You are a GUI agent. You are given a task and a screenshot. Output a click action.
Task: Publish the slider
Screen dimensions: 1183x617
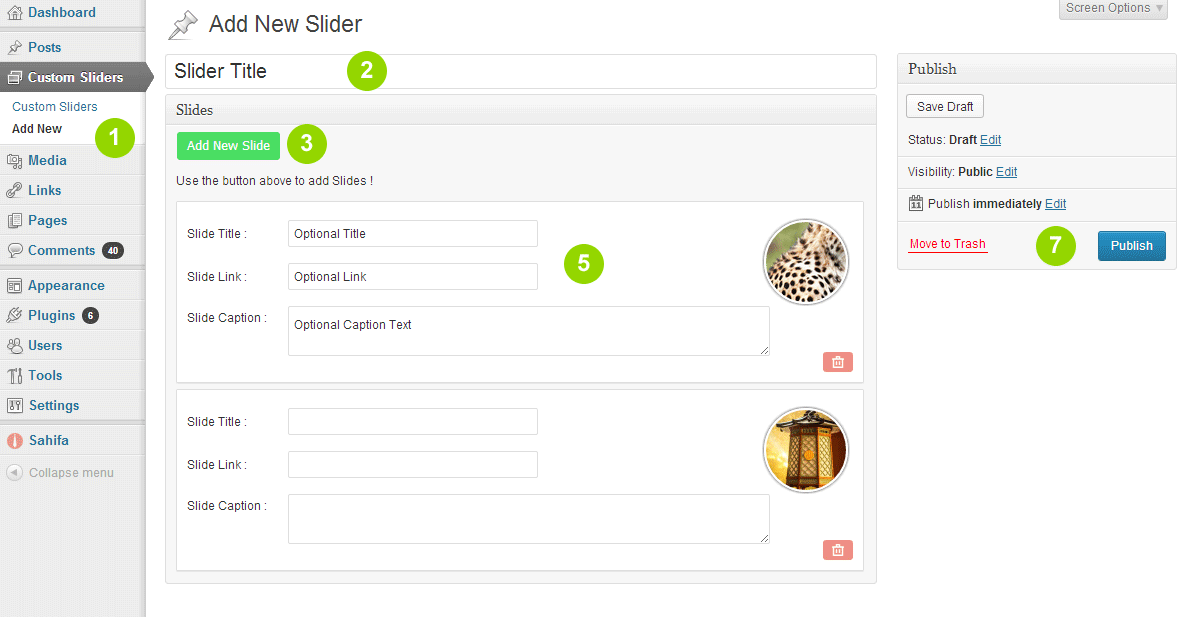[1131, 246]
